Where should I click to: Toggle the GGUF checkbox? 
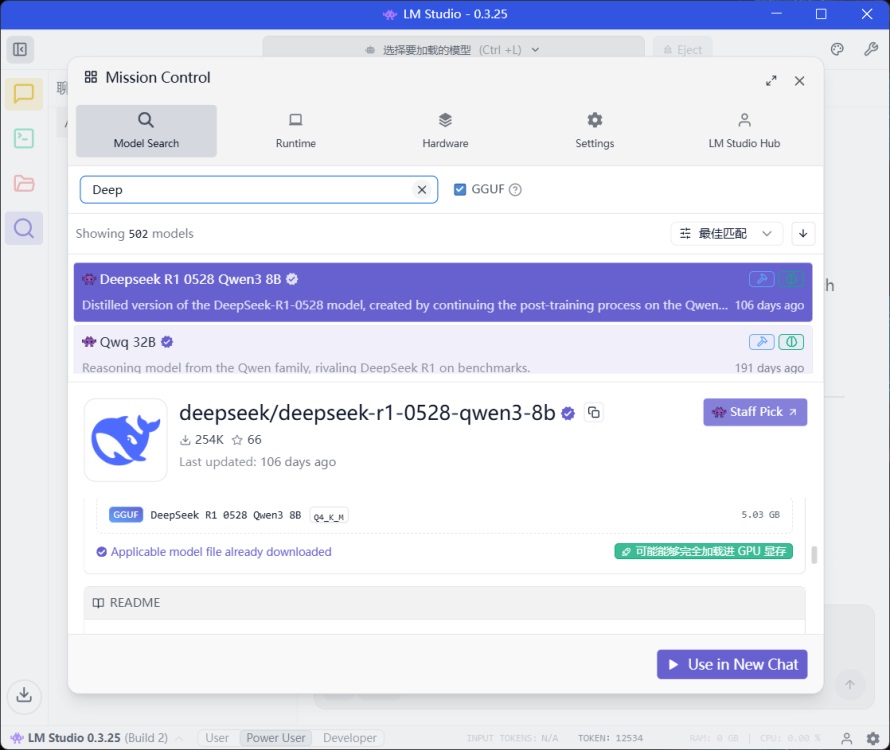click(460, 190)
